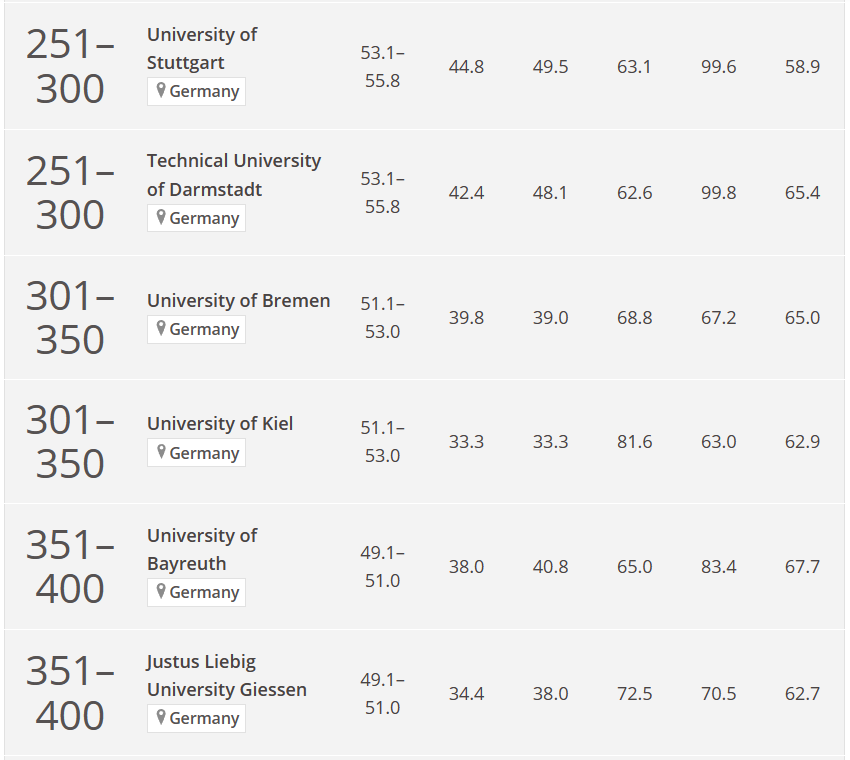850x760 pixels.
Task: Click the 81.6 score in the Kiel row
Action: coord(634,442)
